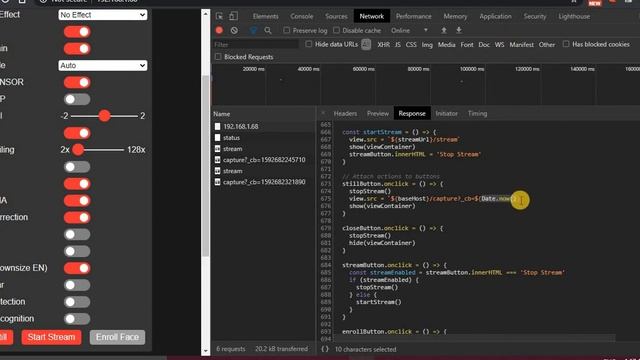
Task: Filter requests by XHR type
Action: point(383,44)
